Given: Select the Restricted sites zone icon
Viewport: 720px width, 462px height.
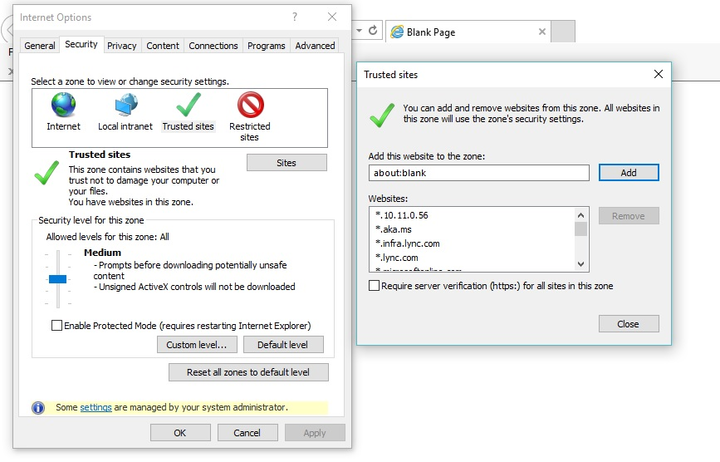Looking at the screenshot, I should point(250,105).
